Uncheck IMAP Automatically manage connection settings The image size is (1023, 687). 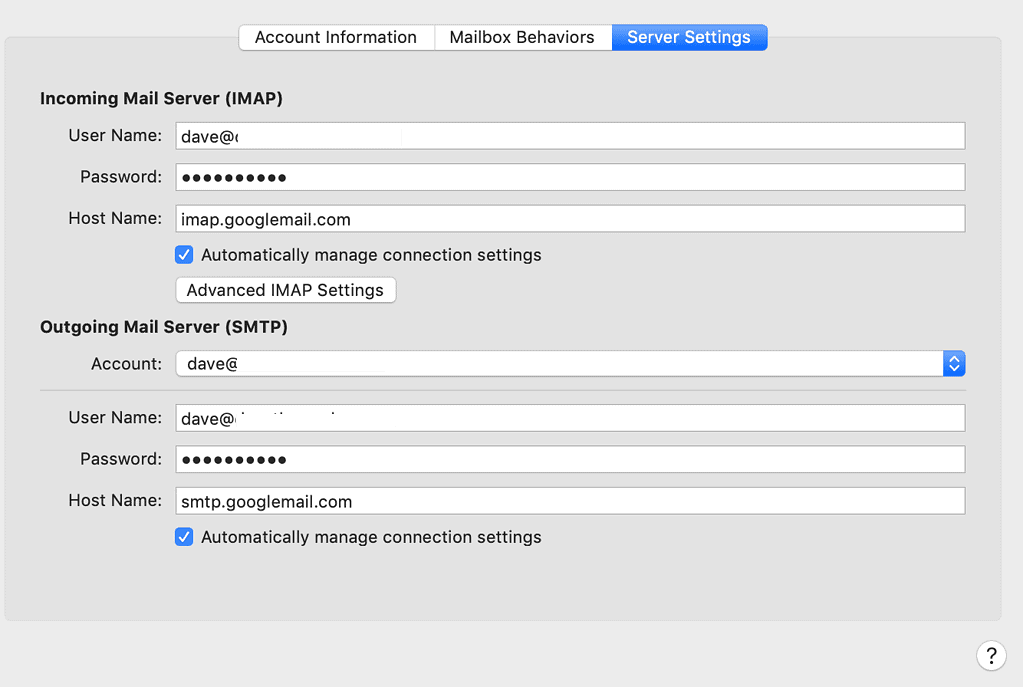(x=184, y=254)
